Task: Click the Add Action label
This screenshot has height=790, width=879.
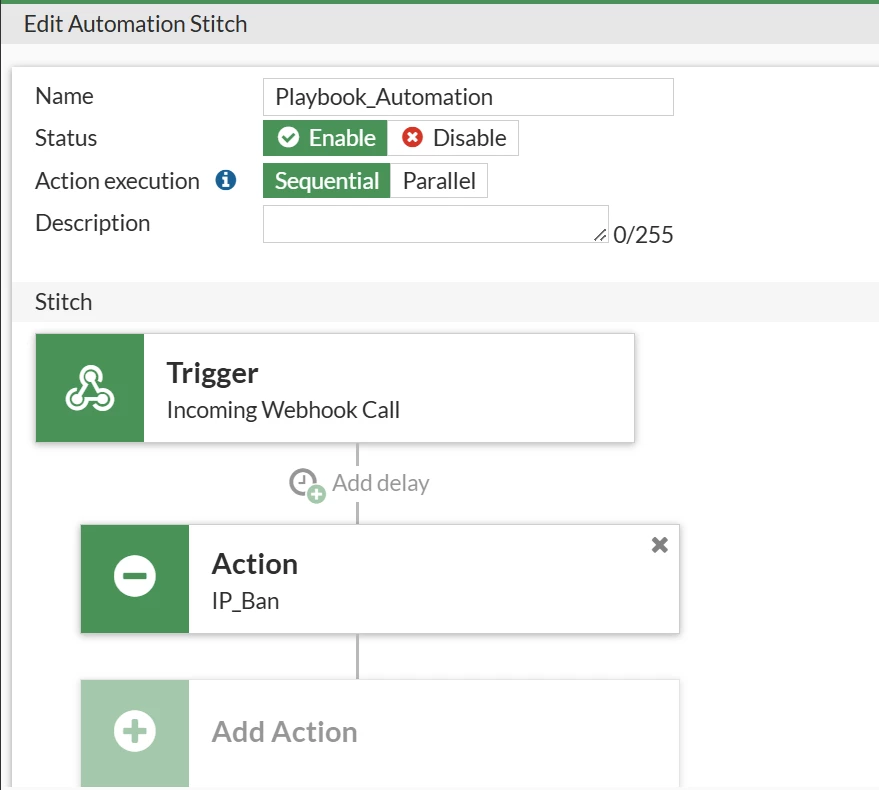Action: 284,732
